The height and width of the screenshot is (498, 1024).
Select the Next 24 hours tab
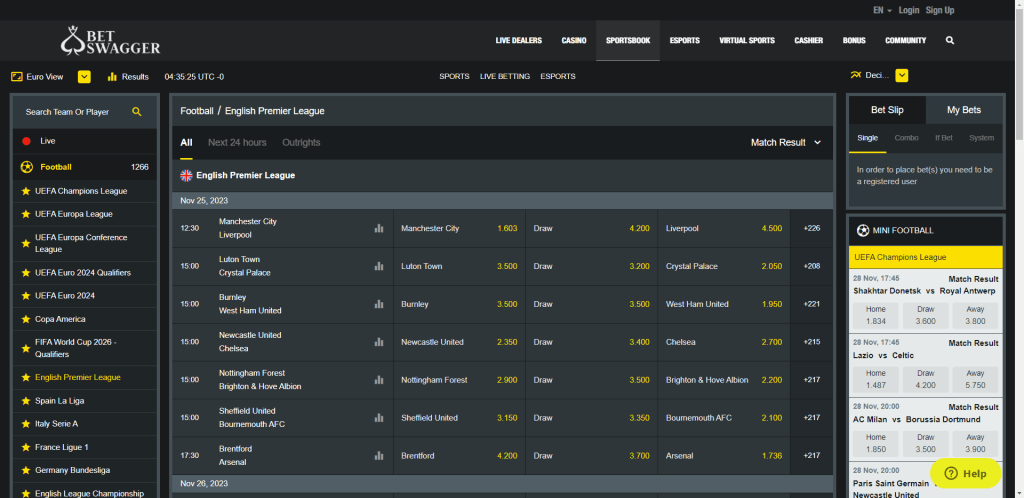pos(237,143)
